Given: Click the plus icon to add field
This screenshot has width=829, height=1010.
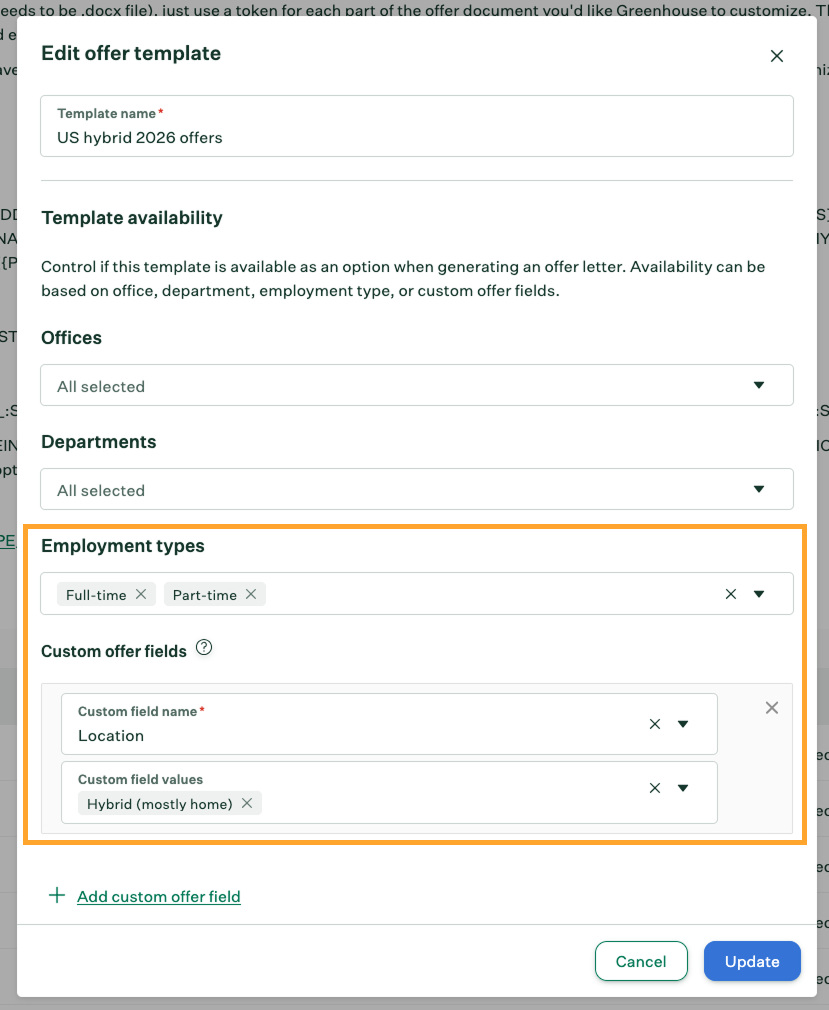Looking at the screenshot, I should click(x=57, y=896).
